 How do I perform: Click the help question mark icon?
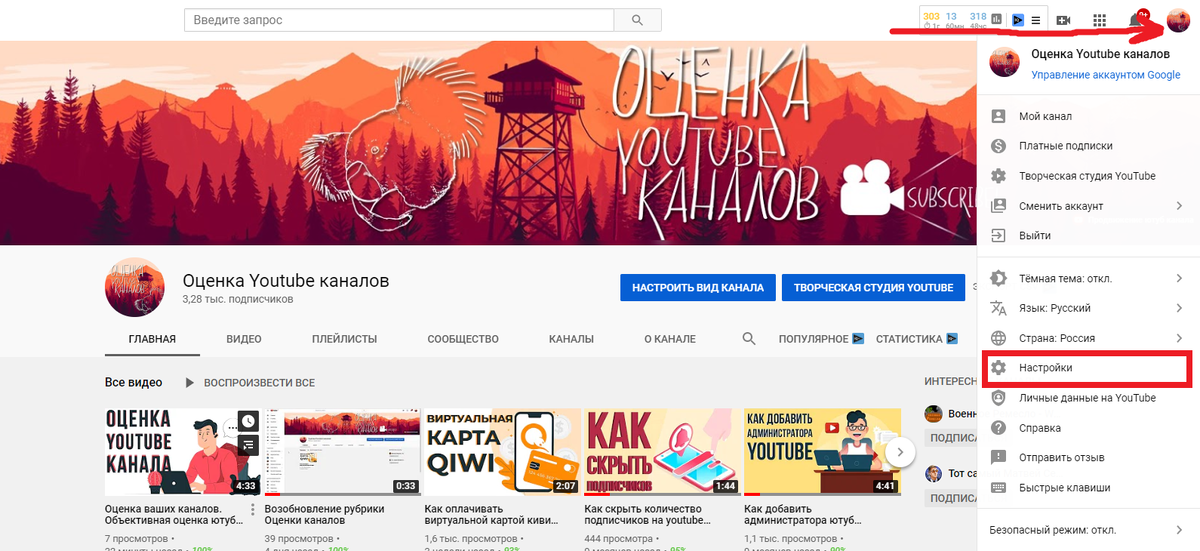pos(997,428)
